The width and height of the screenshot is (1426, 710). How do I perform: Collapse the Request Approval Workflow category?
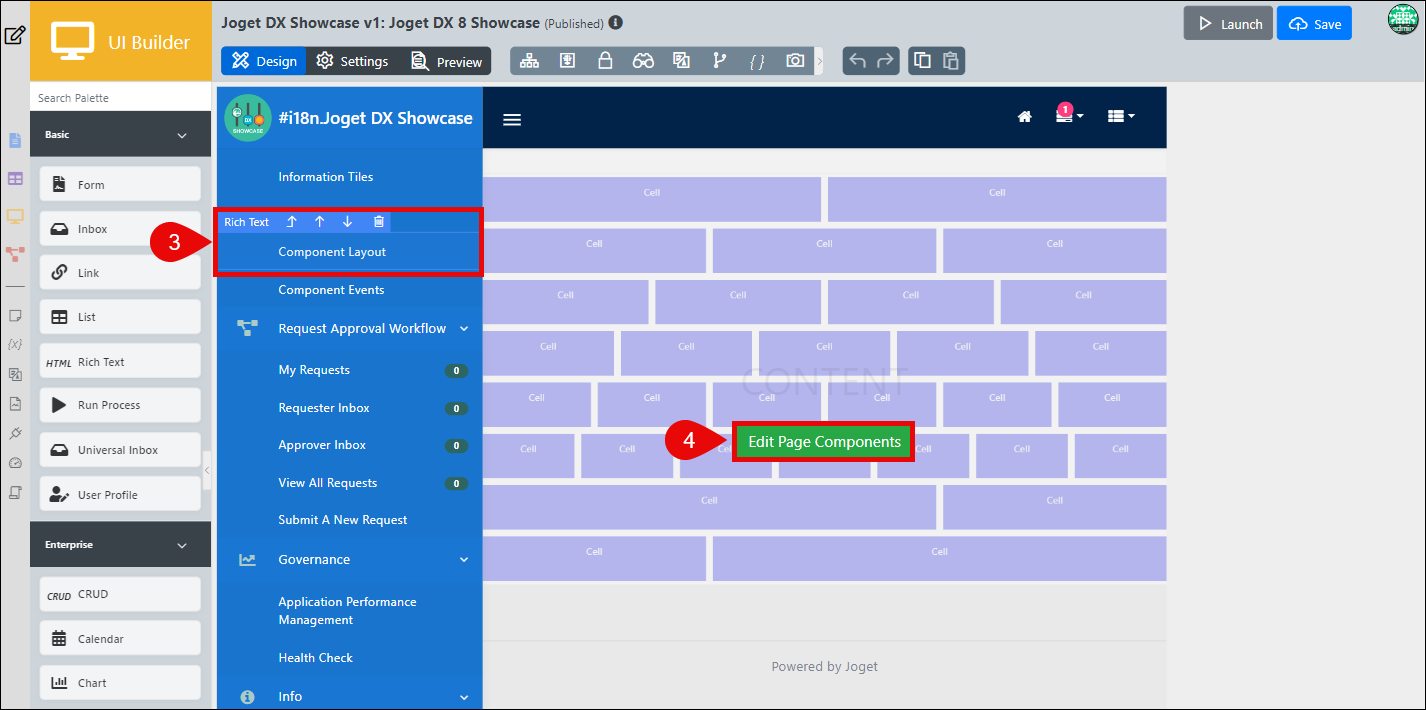[464, 328]
